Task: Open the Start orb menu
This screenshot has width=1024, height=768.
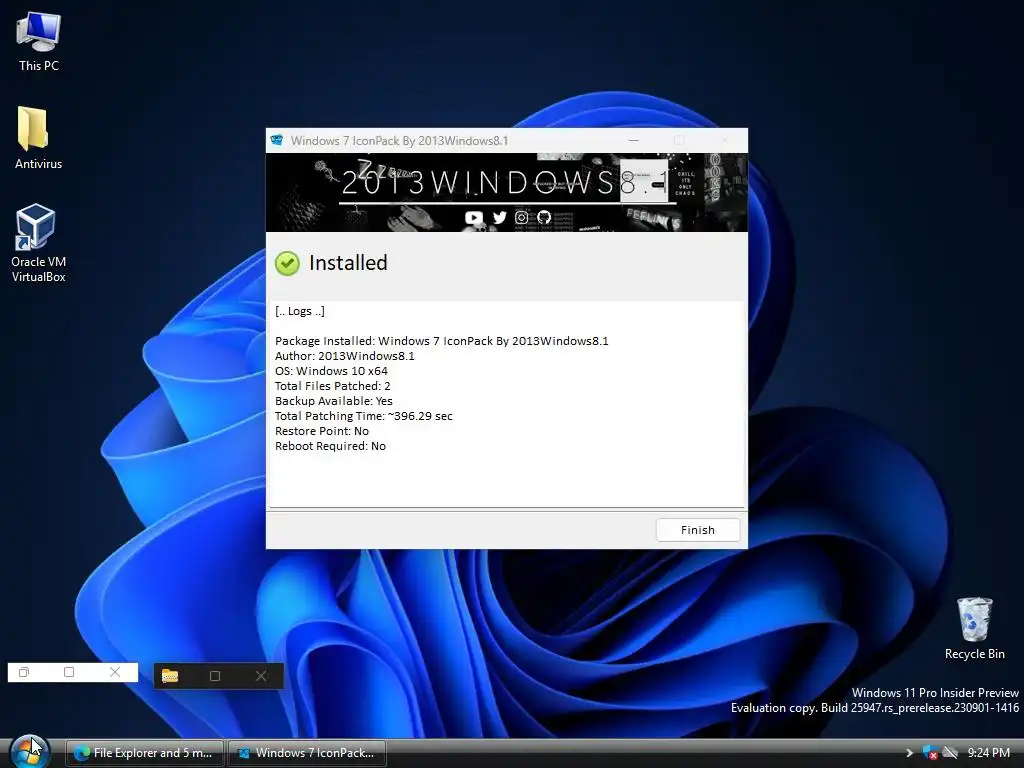Action: pyautogui.click(x=30, y=751)
